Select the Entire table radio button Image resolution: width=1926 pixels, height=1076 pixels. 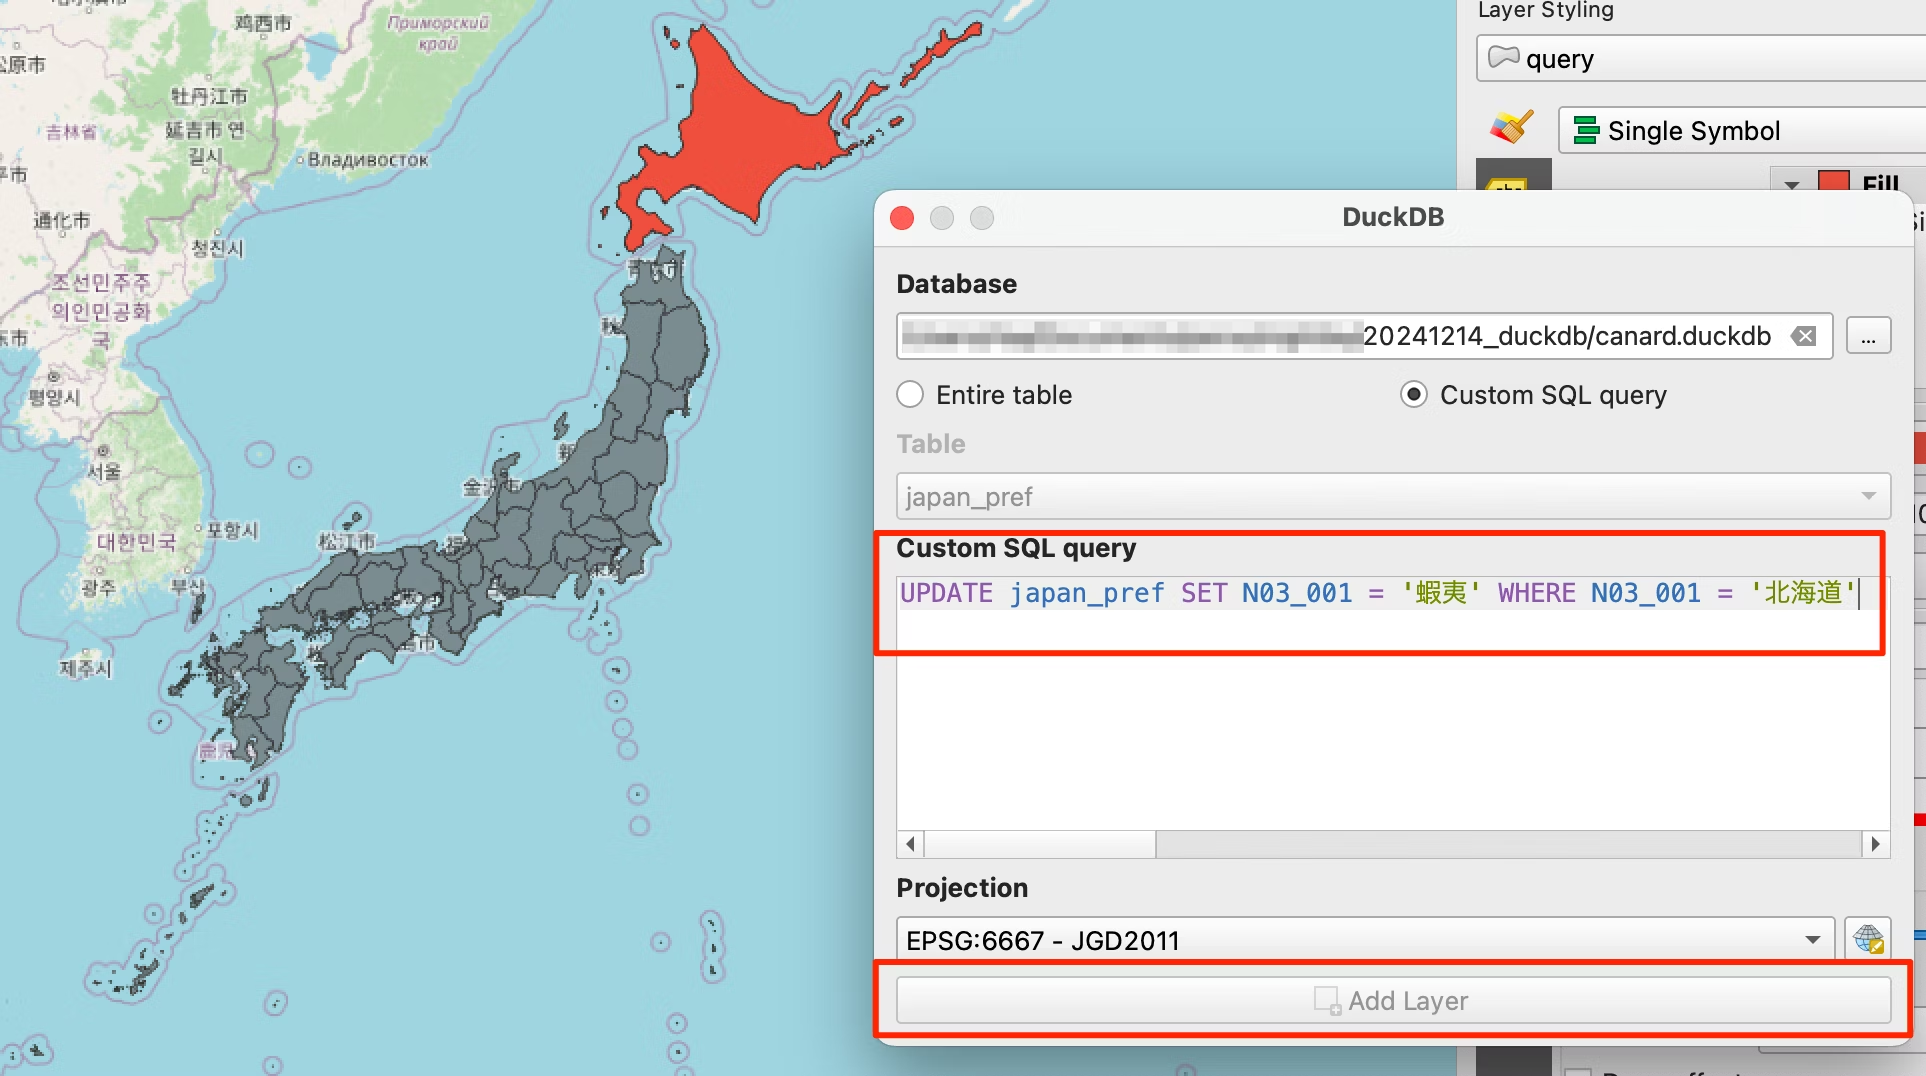[x=910, y=395]
